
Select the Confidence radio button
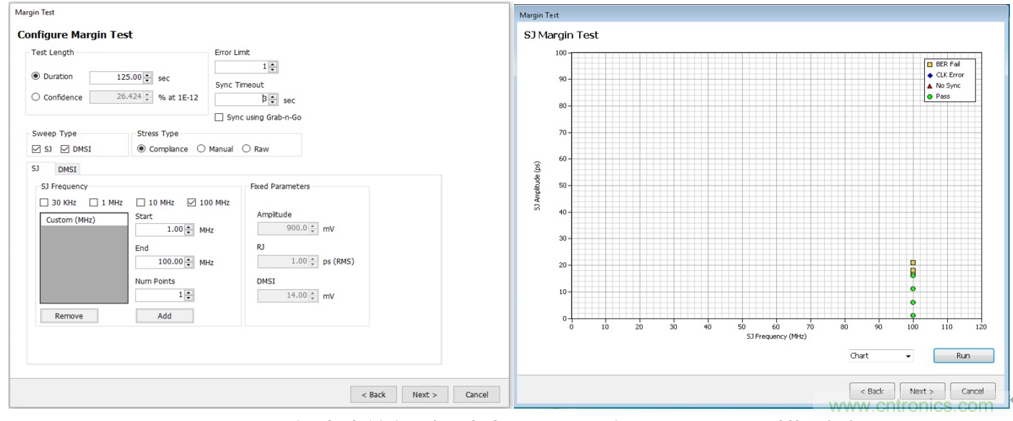point(37,97)
